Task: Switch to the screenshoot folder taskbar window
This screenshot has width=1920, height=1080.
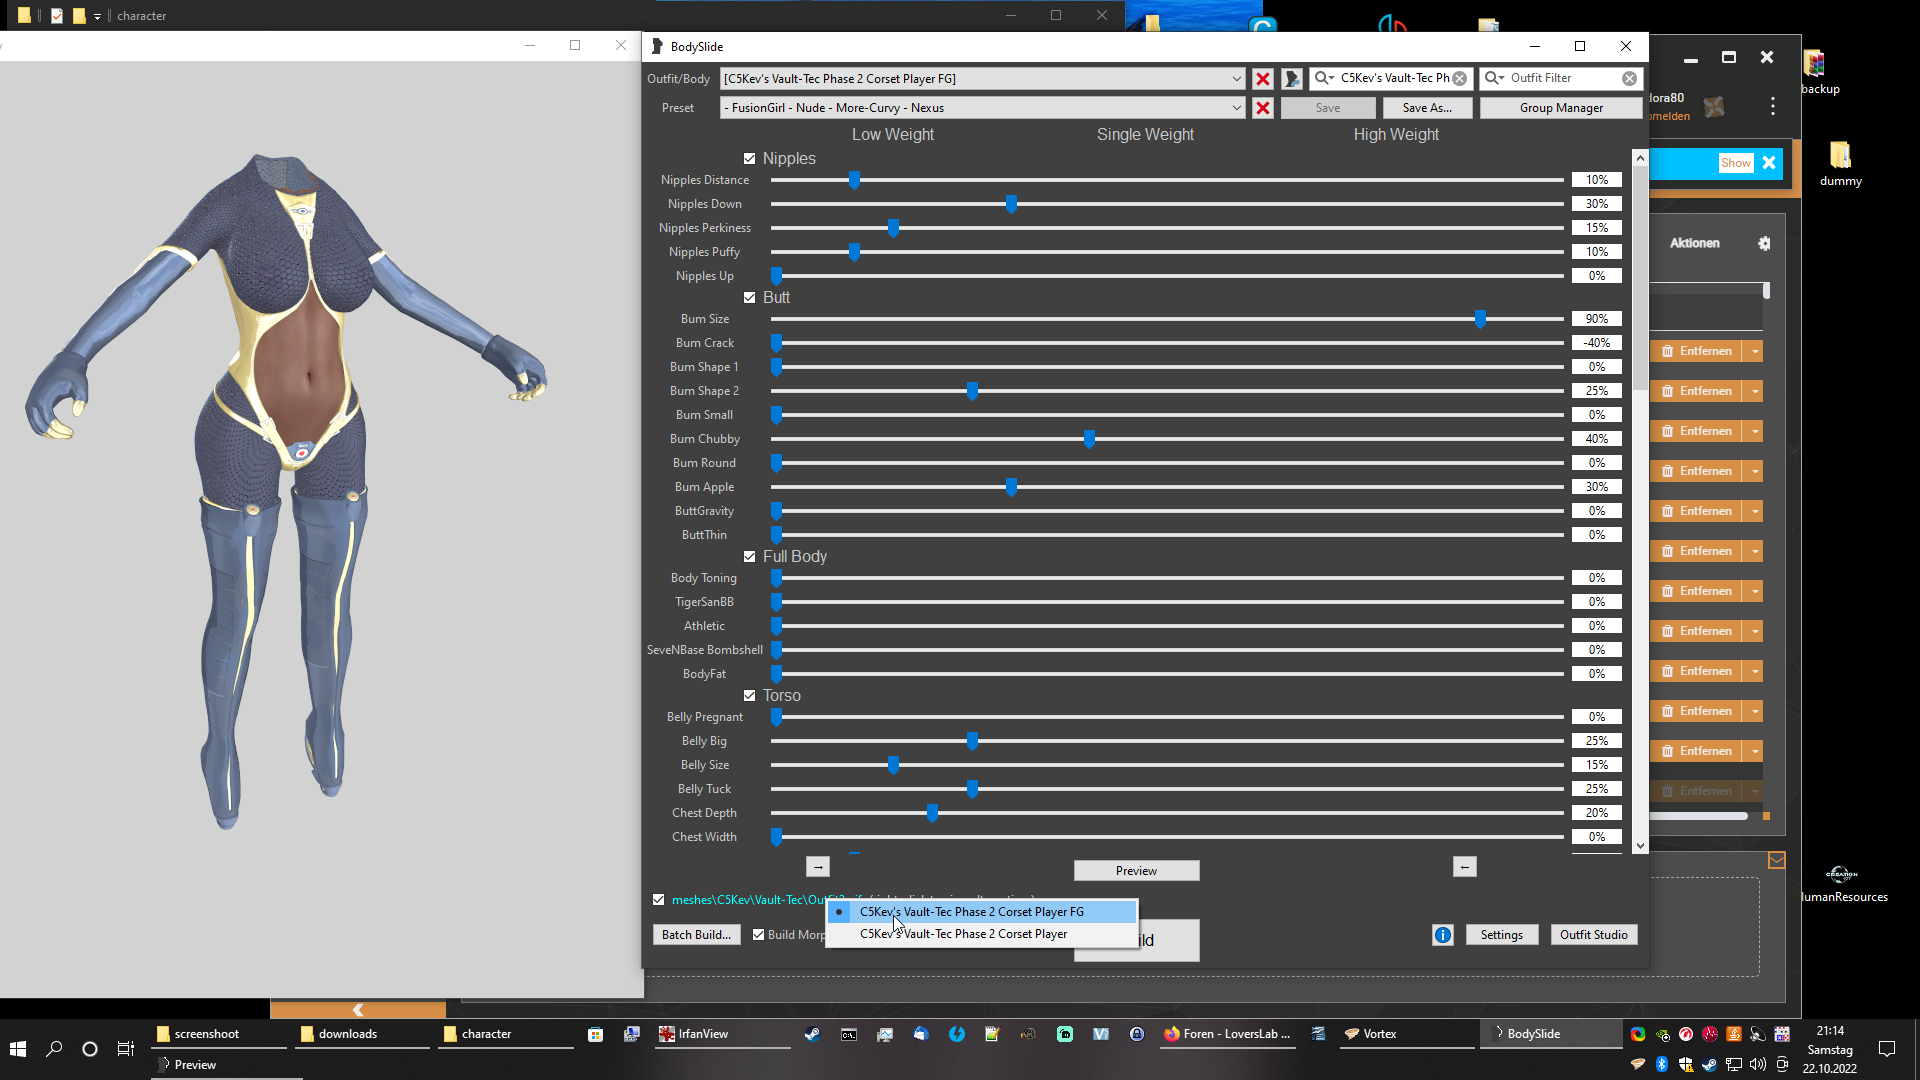Action: (x=218, y=1034)
